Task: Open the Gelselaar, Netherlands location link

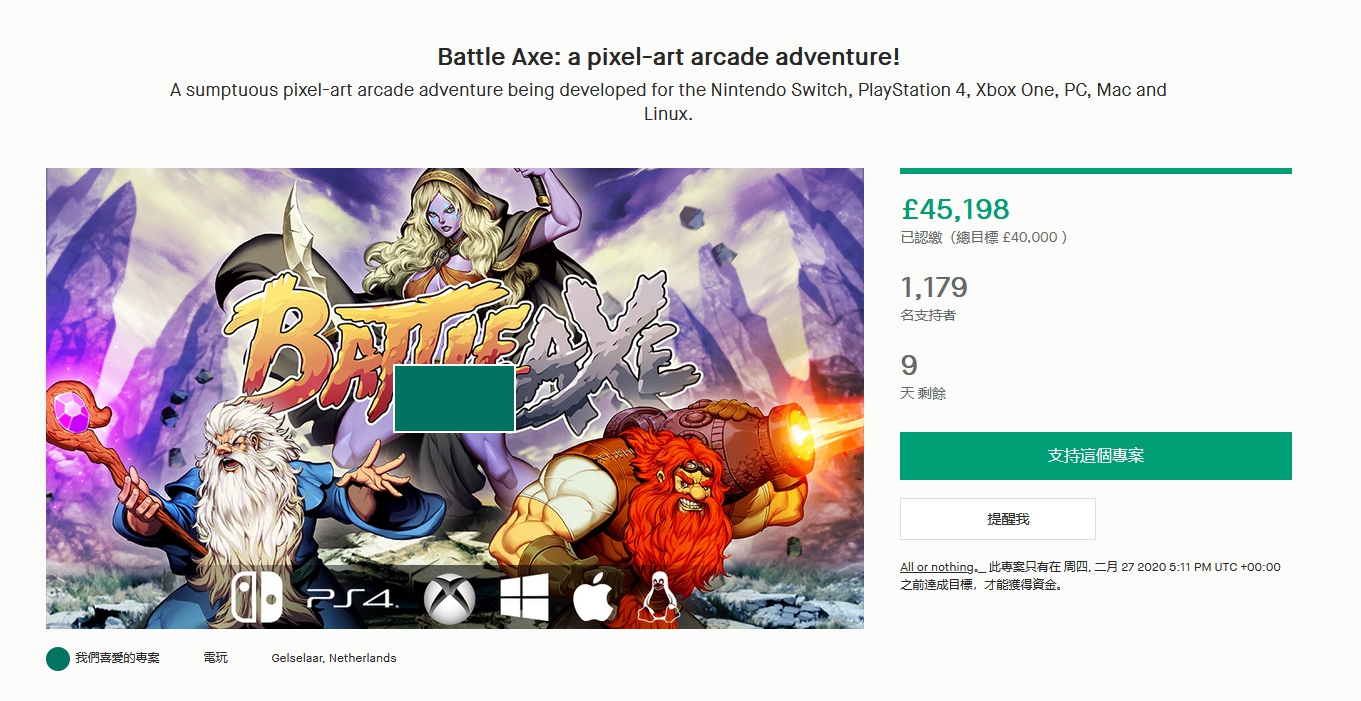Action: click(334, 658)
